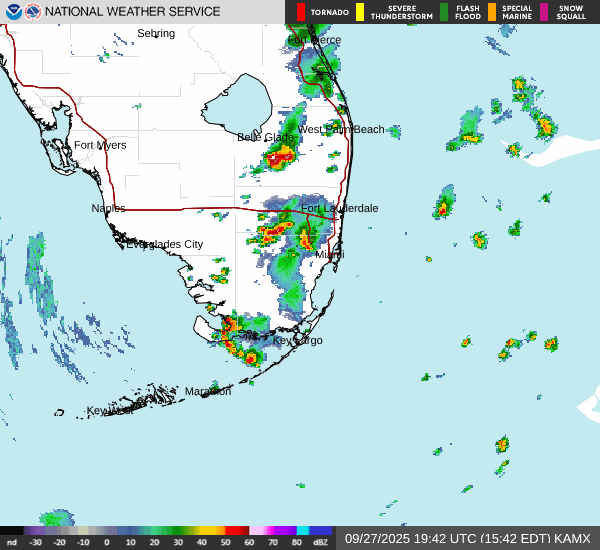The height and width of the screenshot is (550, 600).
Task: Click the dBZ unit label on the color scale
Action: click(320, 541)
